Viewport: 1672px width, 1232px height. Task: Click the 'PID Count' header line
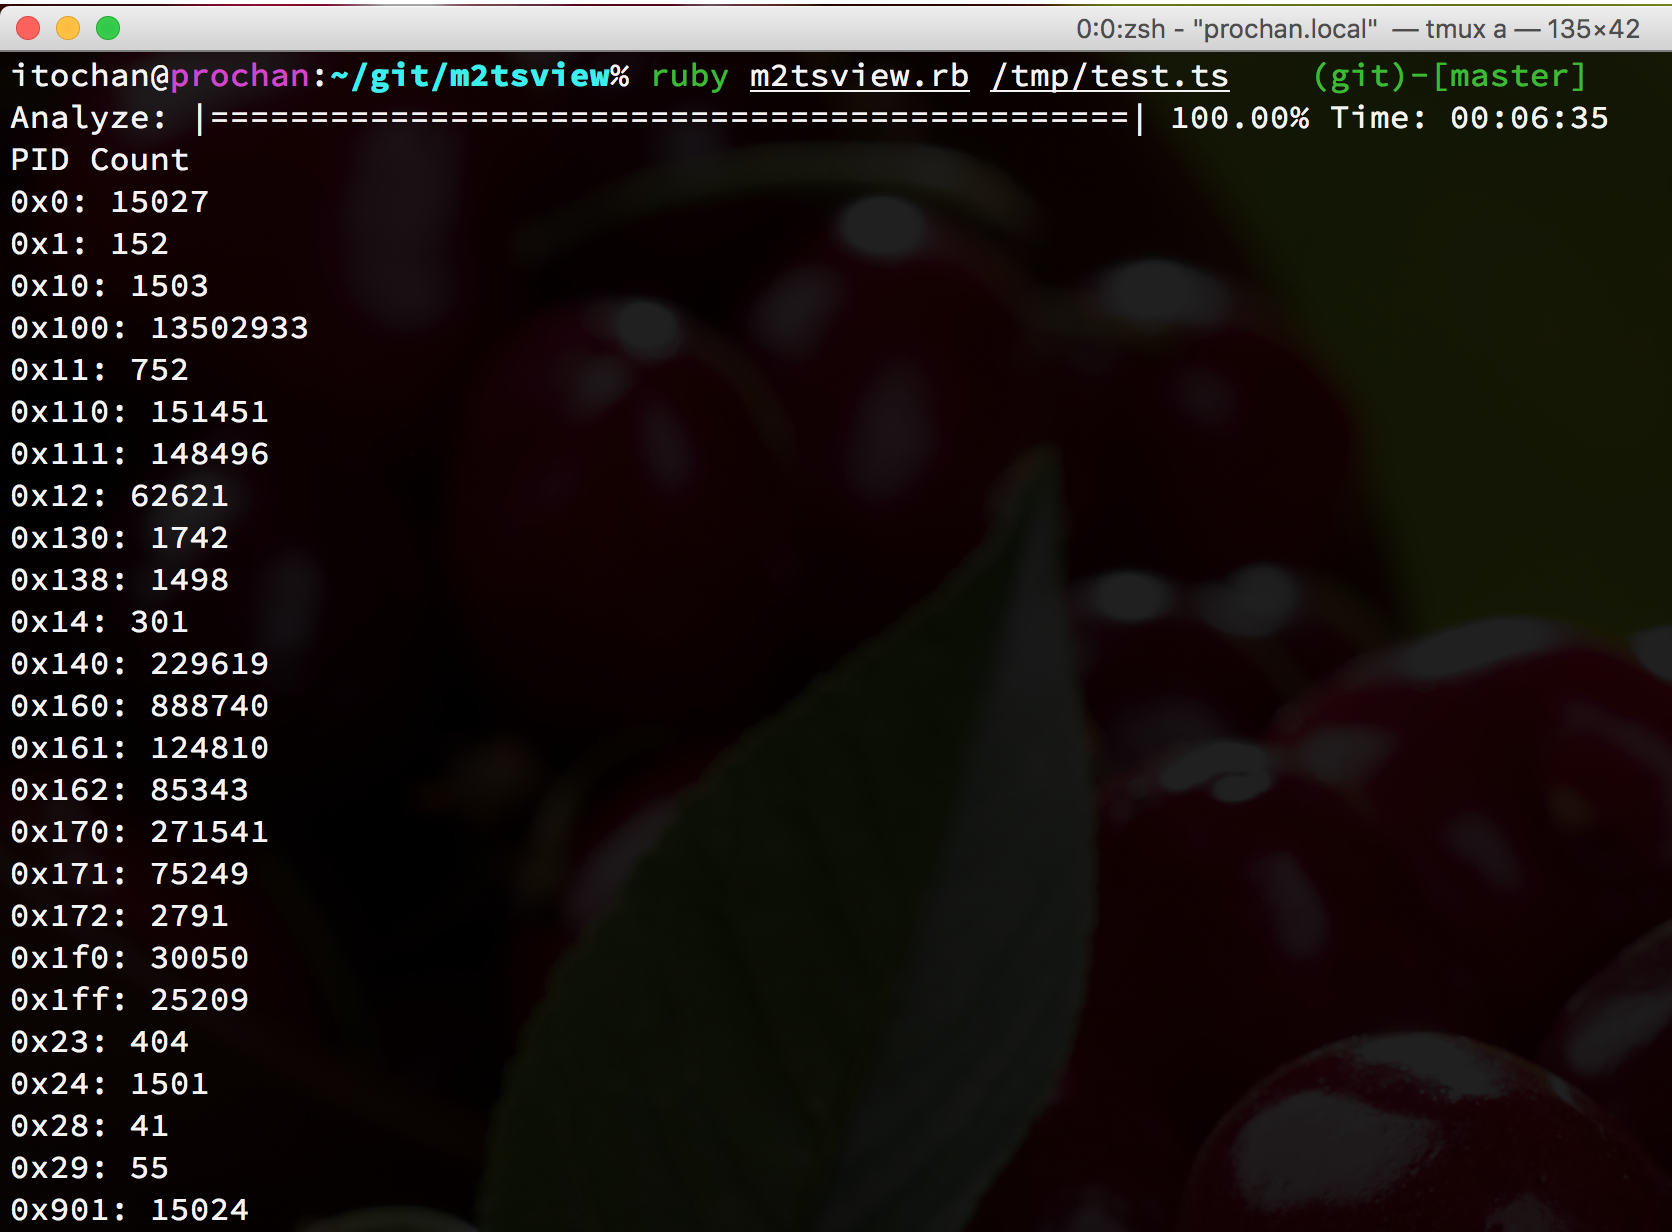click(99, 160)
